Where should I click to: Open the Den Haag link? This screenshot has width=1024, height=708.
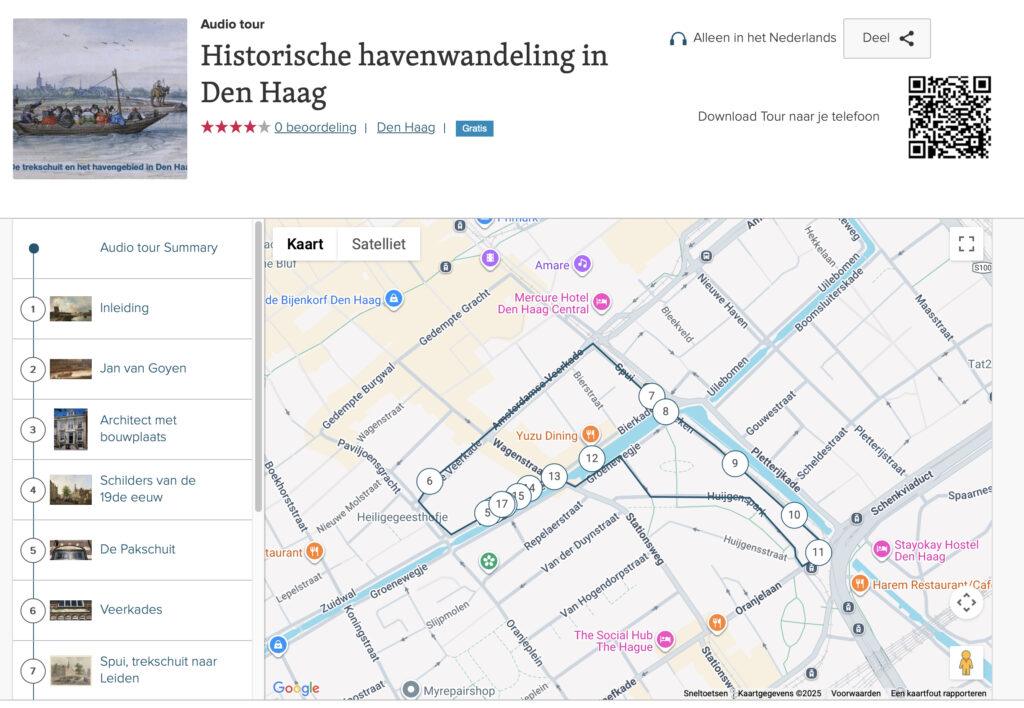(x=405, y=127)
